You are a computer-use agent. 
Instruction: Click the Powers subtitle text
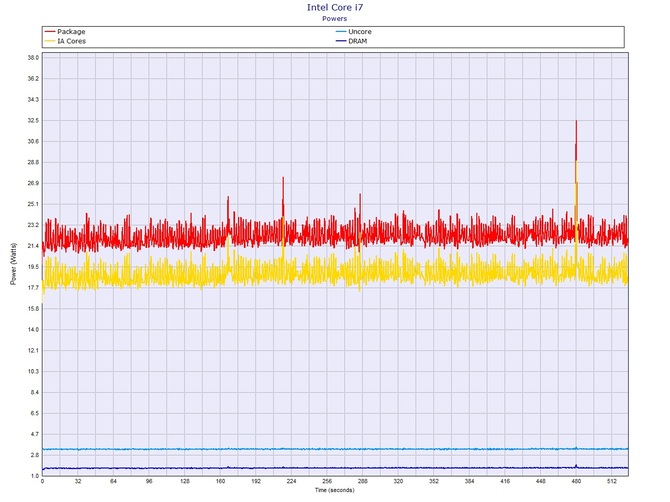335,18
